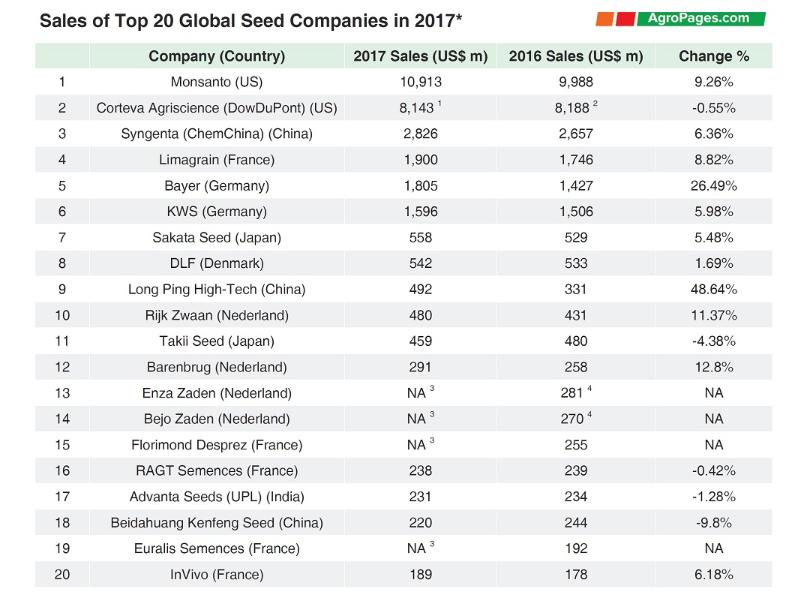The image size is (797, 596).
Task: Click the Limagrain (France) cell
Action: coord(216,160)
